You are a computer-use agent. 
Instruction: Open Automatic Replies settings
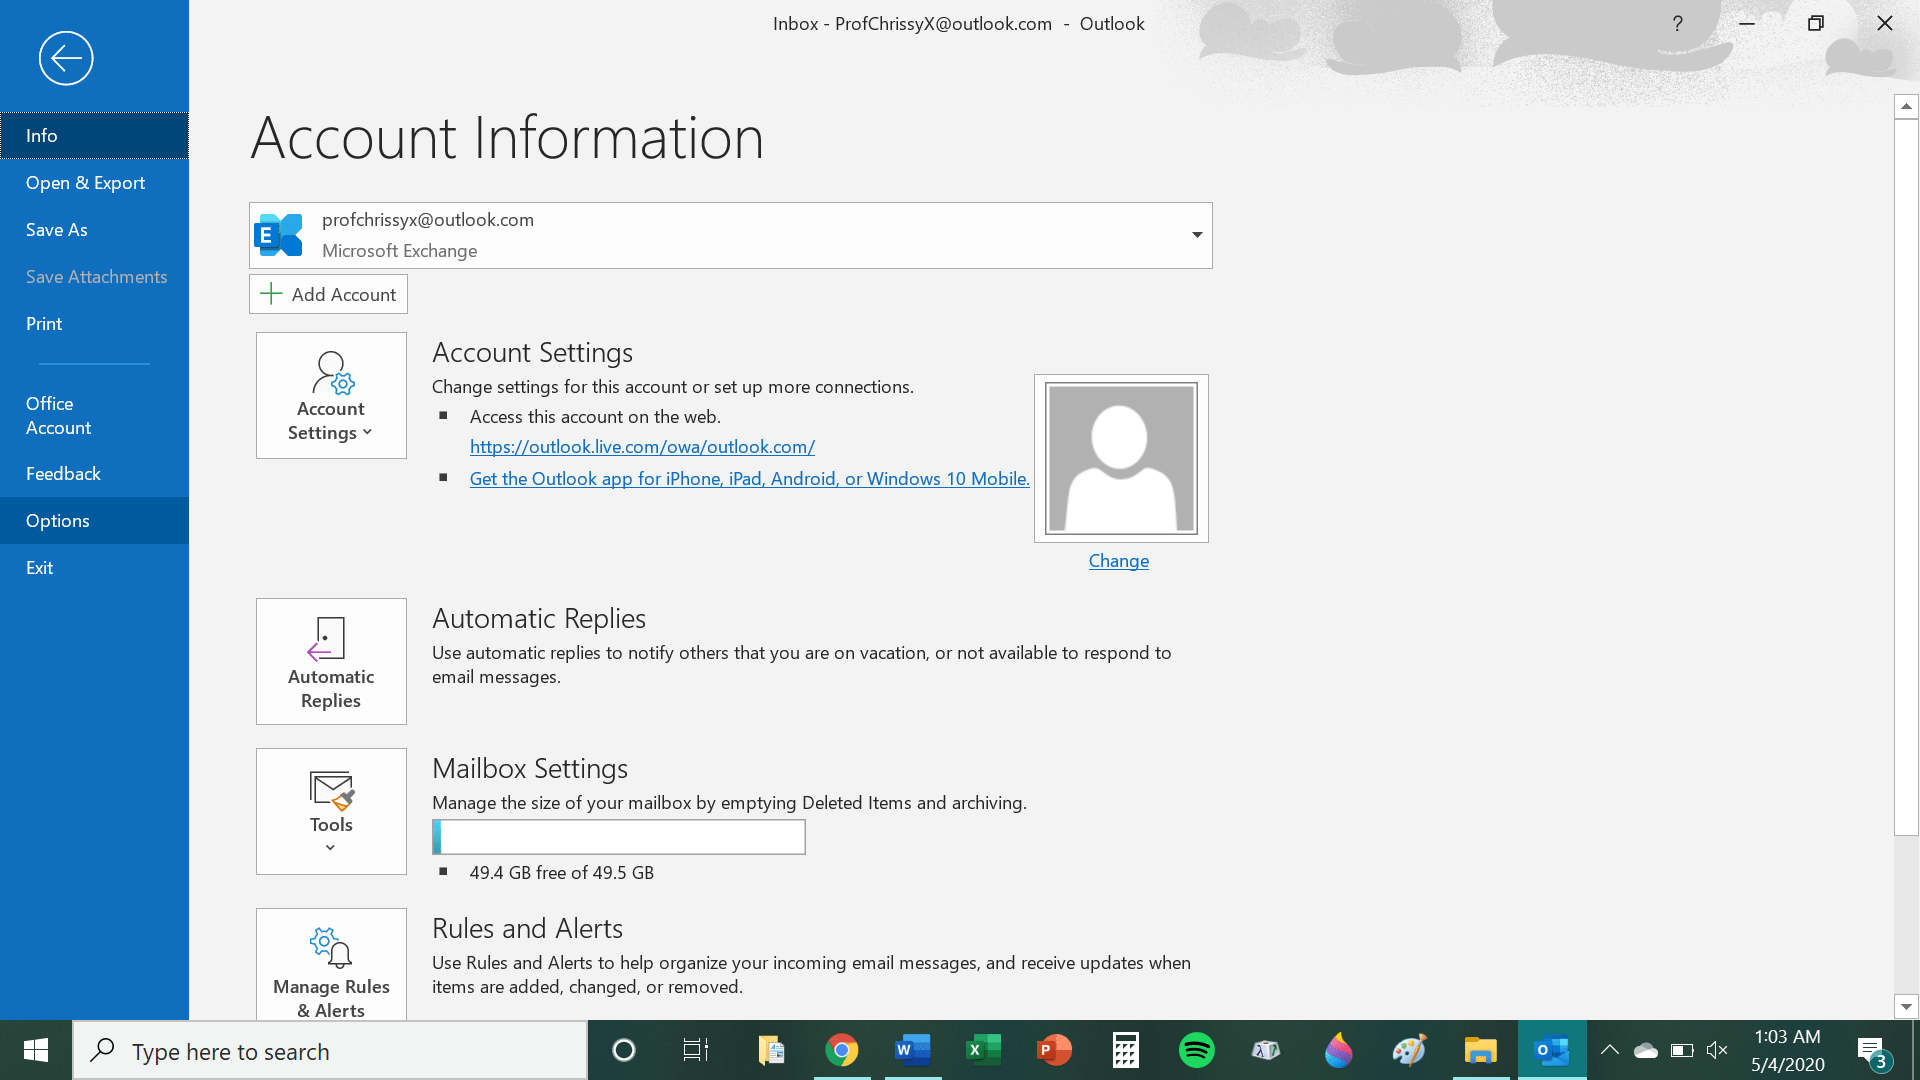click(x=331, y=661)
